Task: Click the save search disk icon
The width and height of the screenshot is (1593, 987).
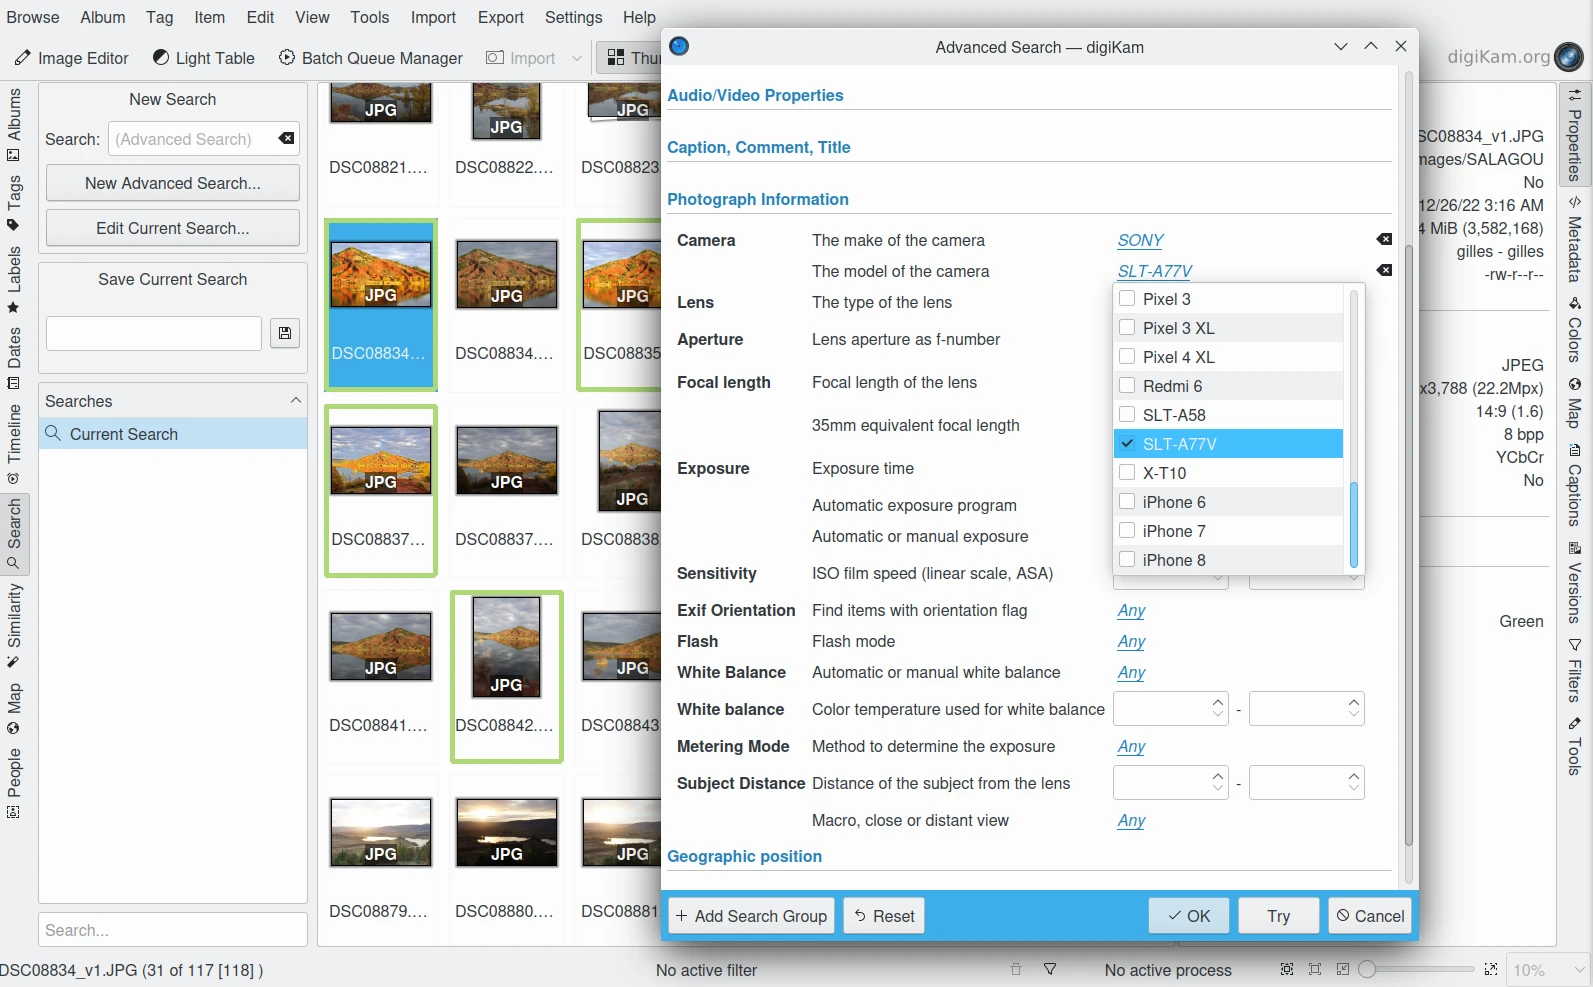Action: 285,333
